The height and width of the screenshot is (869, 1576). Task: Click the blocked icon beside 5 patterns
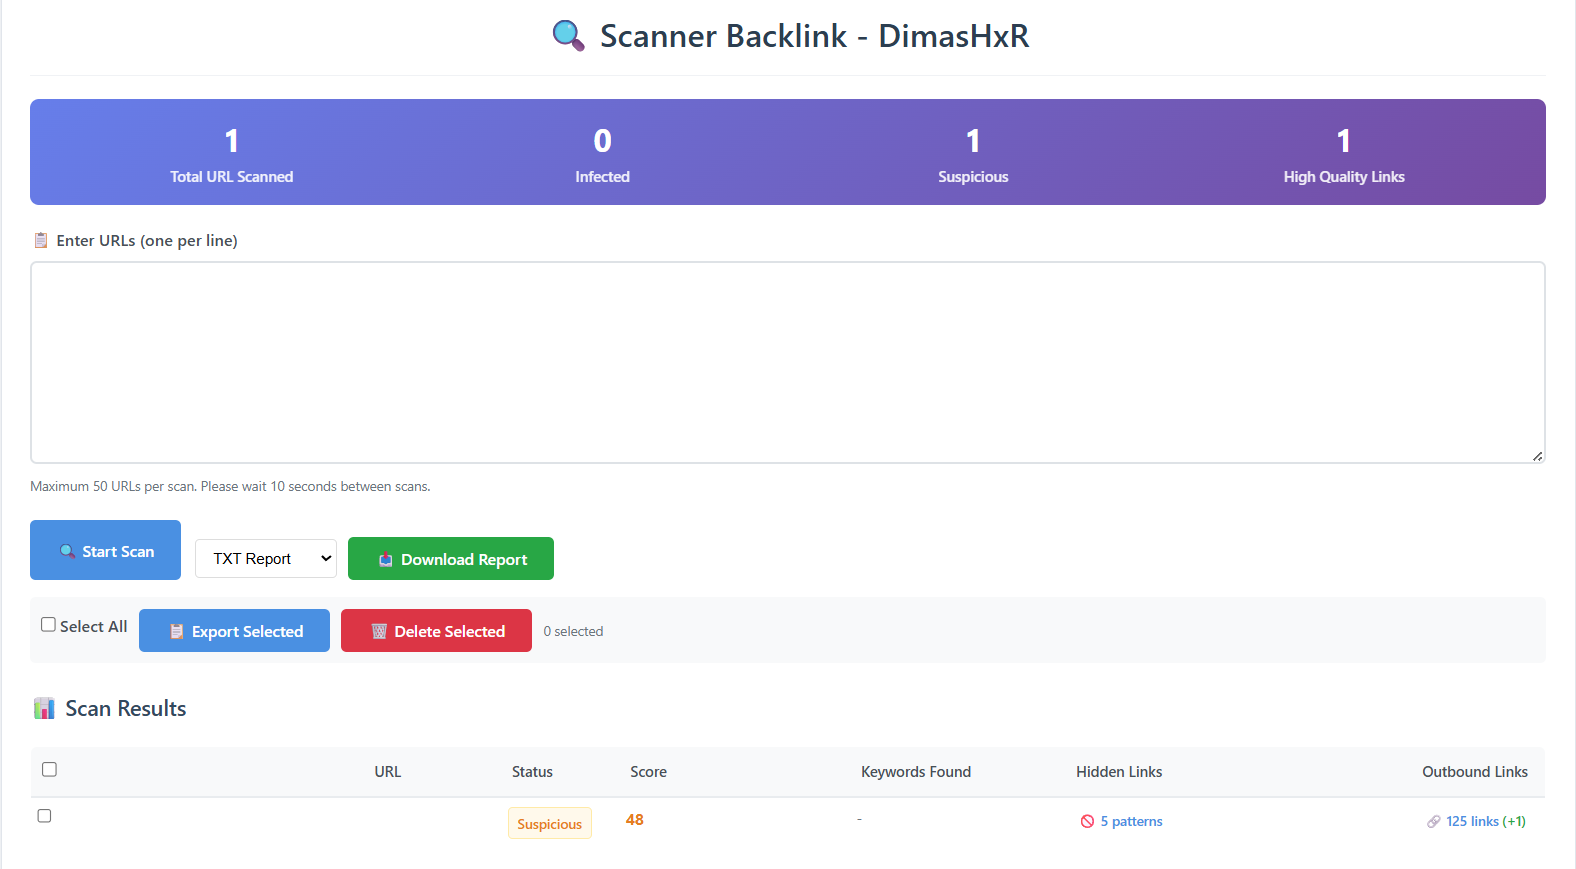click(1087, 821)
